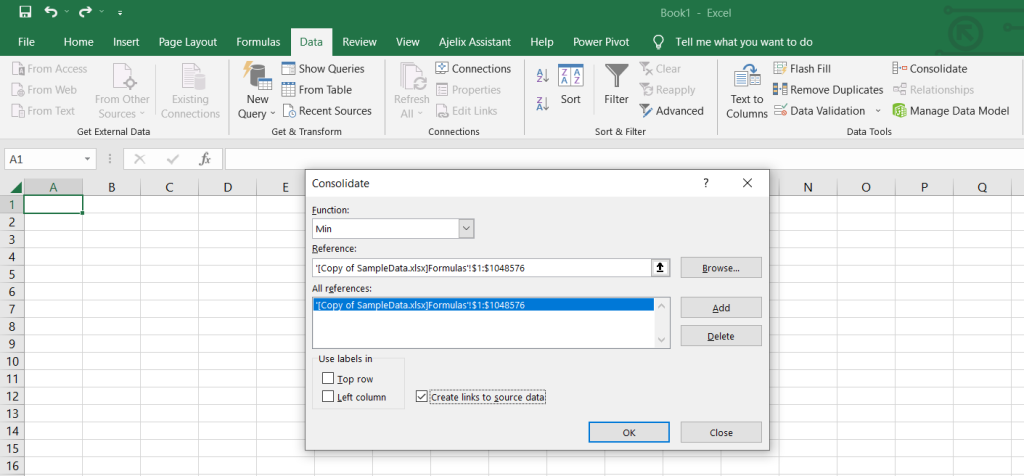
Task: Click the Reference input field
Action: pyautogui.click(x=481, y=268)
